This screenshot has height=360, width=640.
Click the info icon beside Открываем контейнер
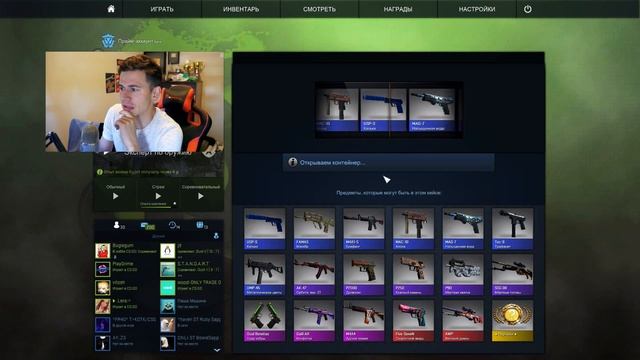pos(293,162)
